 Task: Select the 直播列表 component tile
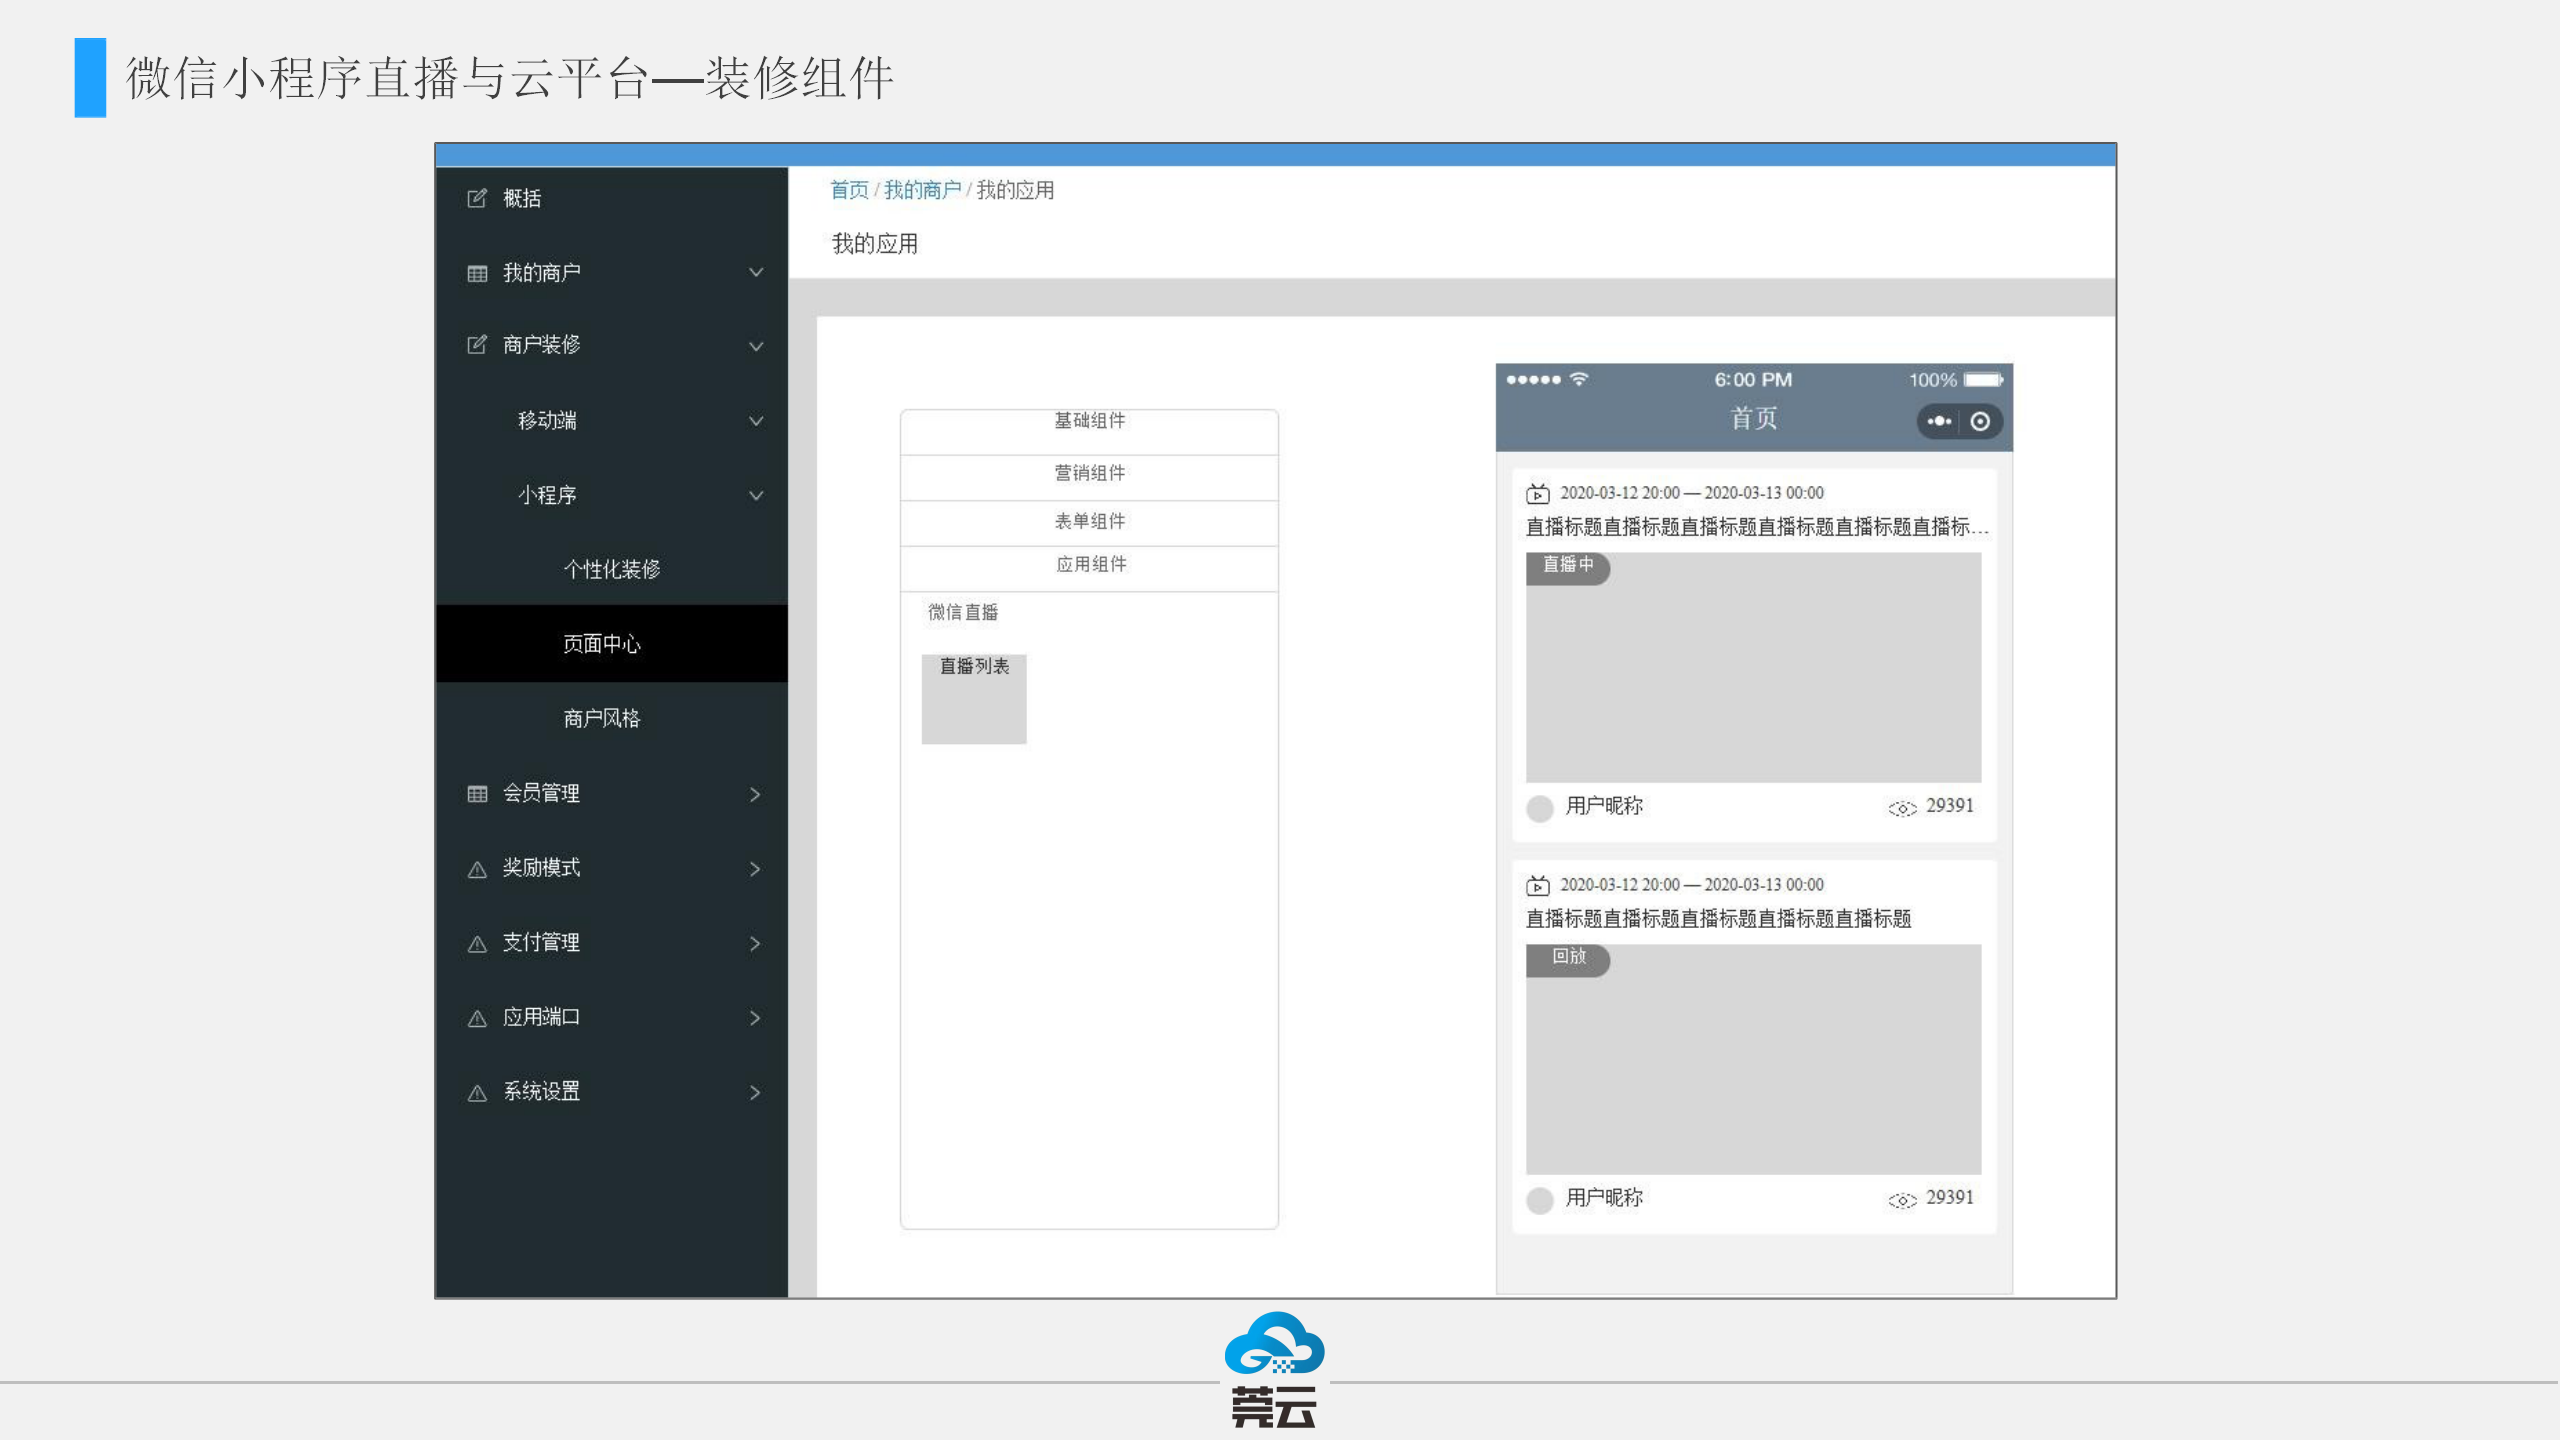[x=974, y=699]
